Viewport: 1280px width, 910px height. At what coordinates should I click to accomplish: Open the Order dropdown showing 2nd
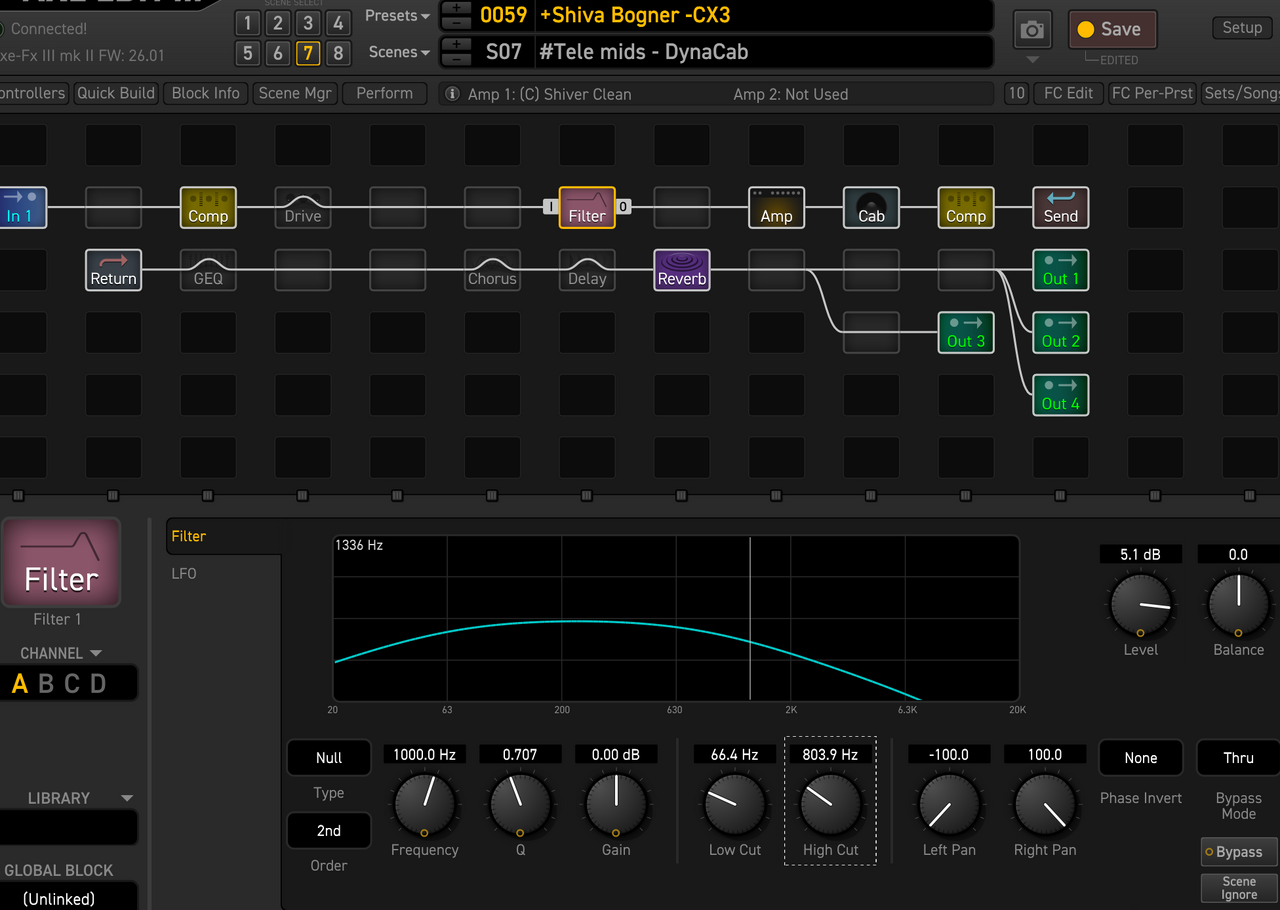tap(329, 830)
